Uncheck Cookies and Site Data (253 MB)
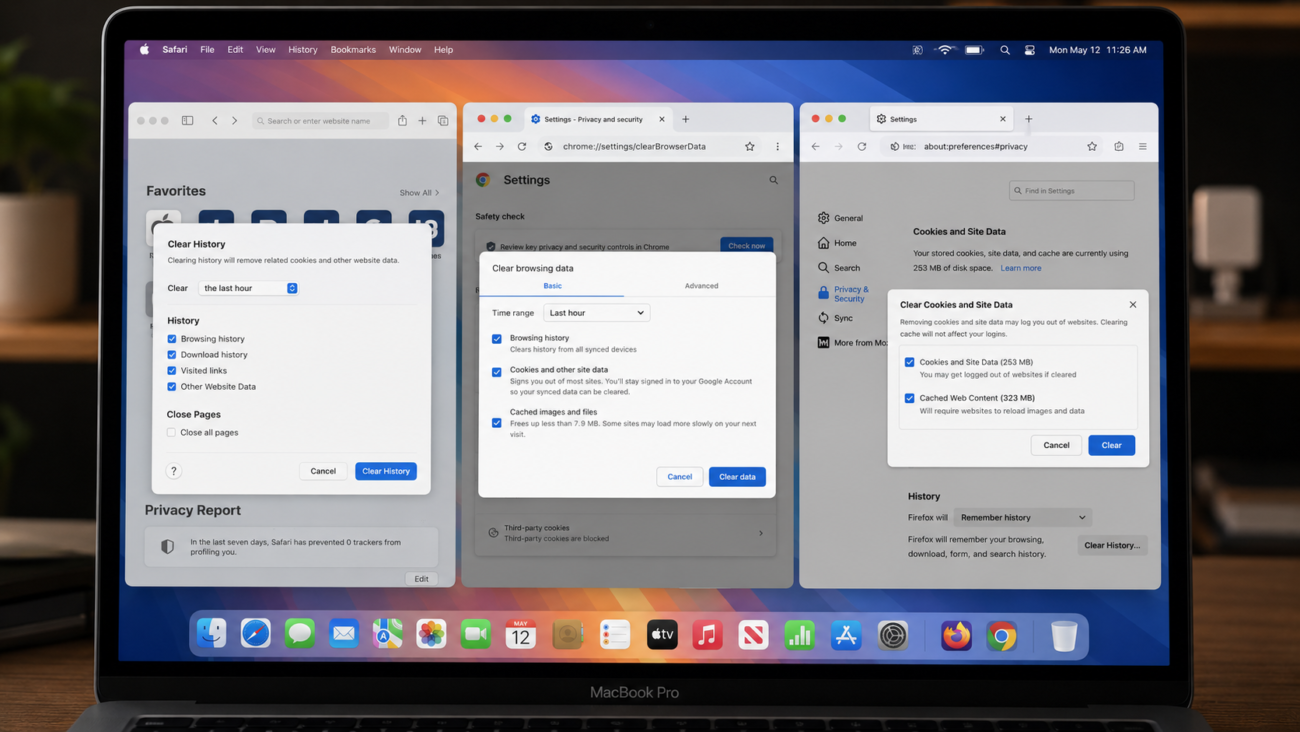The image size is (1300, 732). (910, 362)
